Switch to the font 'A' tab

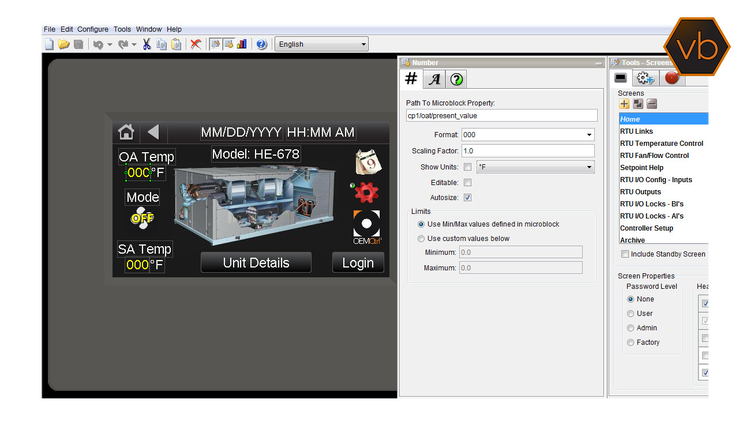click(x=433, y=80)
